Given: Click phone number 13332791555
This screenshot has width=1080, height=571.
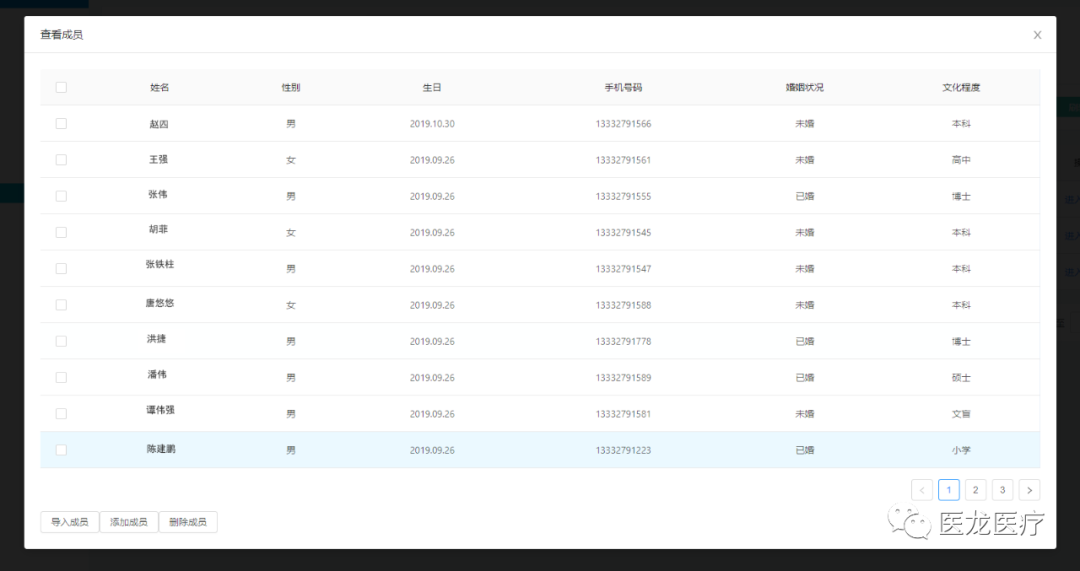Looking at the screenshot, I should (623, 196).
